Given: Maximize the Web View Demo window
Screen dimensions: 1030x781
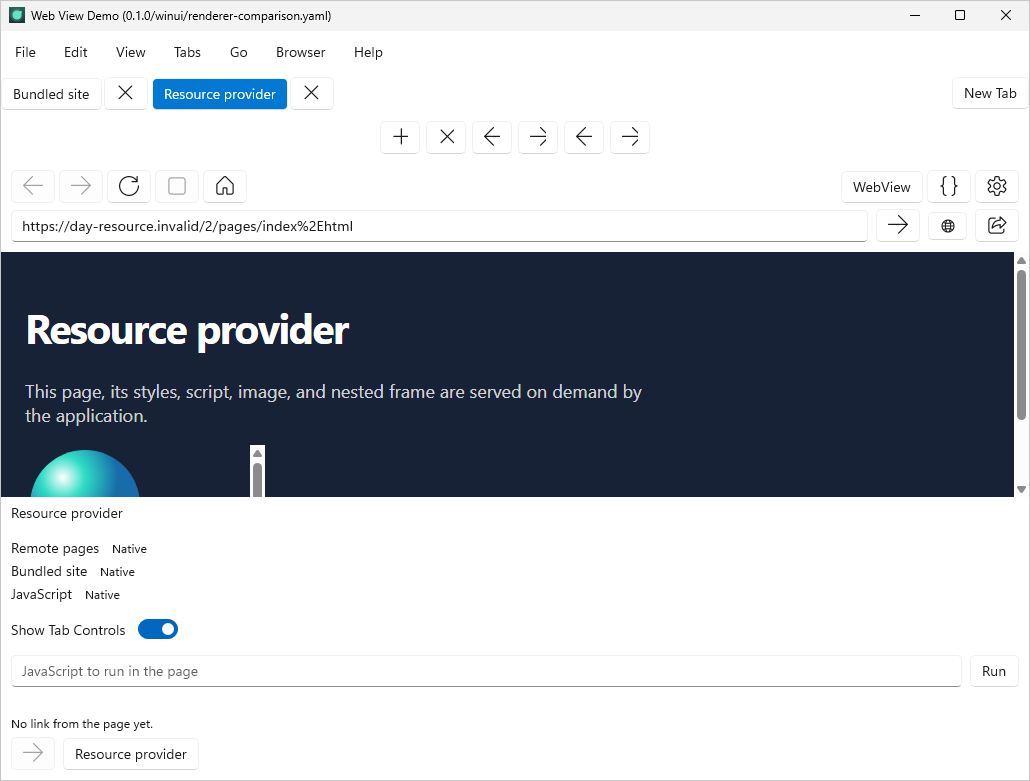Looking at the screenshot, I should 960,15.
